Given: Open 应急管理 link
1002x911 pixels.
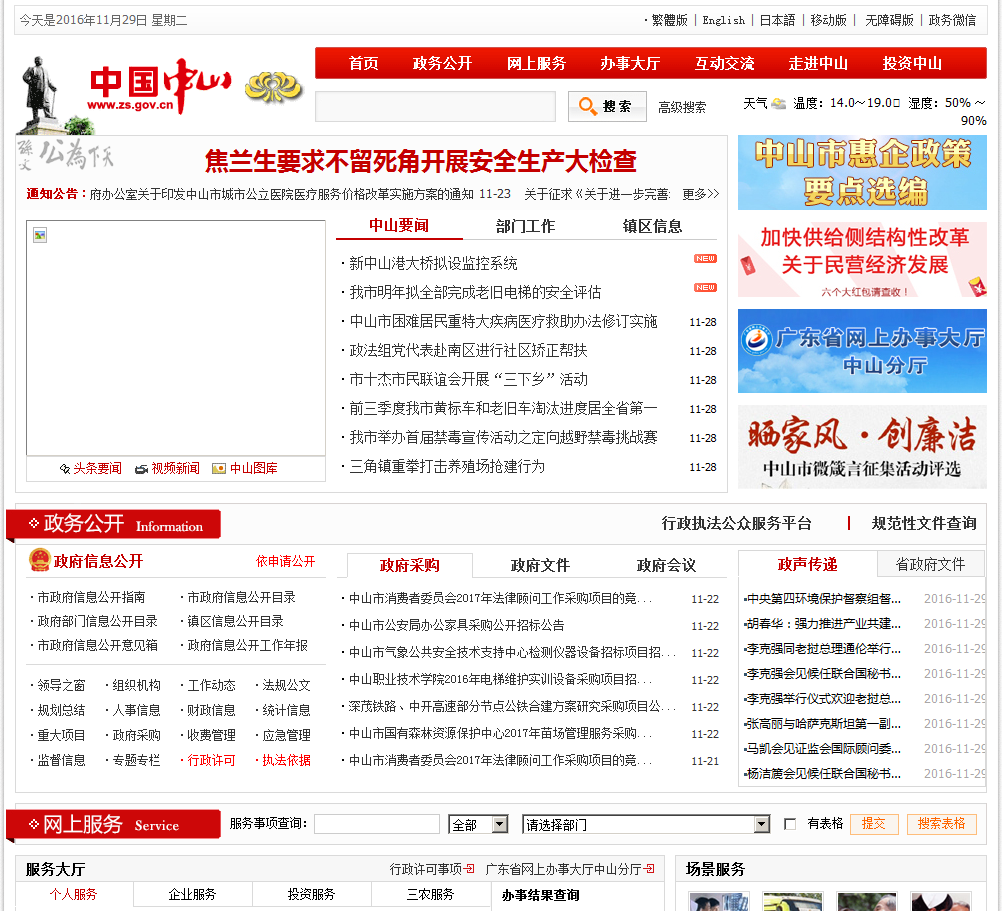Looking at the screenshot, I should point(286,735).
